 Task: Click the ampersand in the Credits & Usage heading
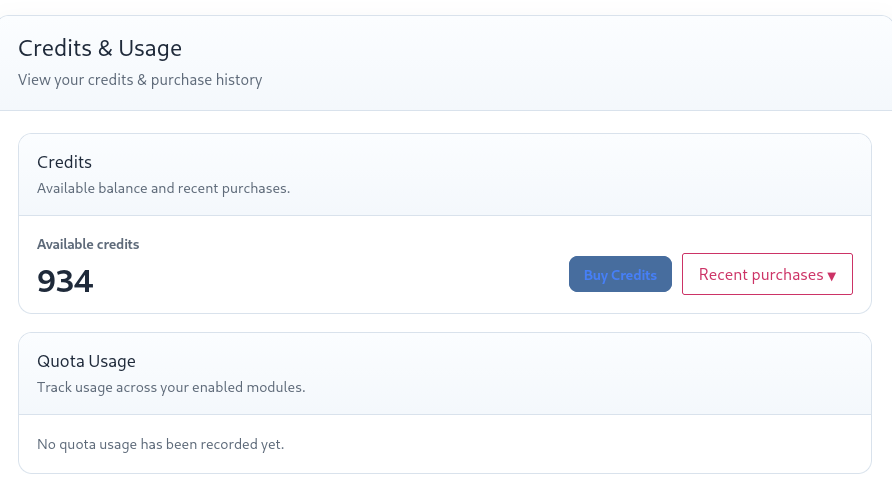tap(105, 49)
